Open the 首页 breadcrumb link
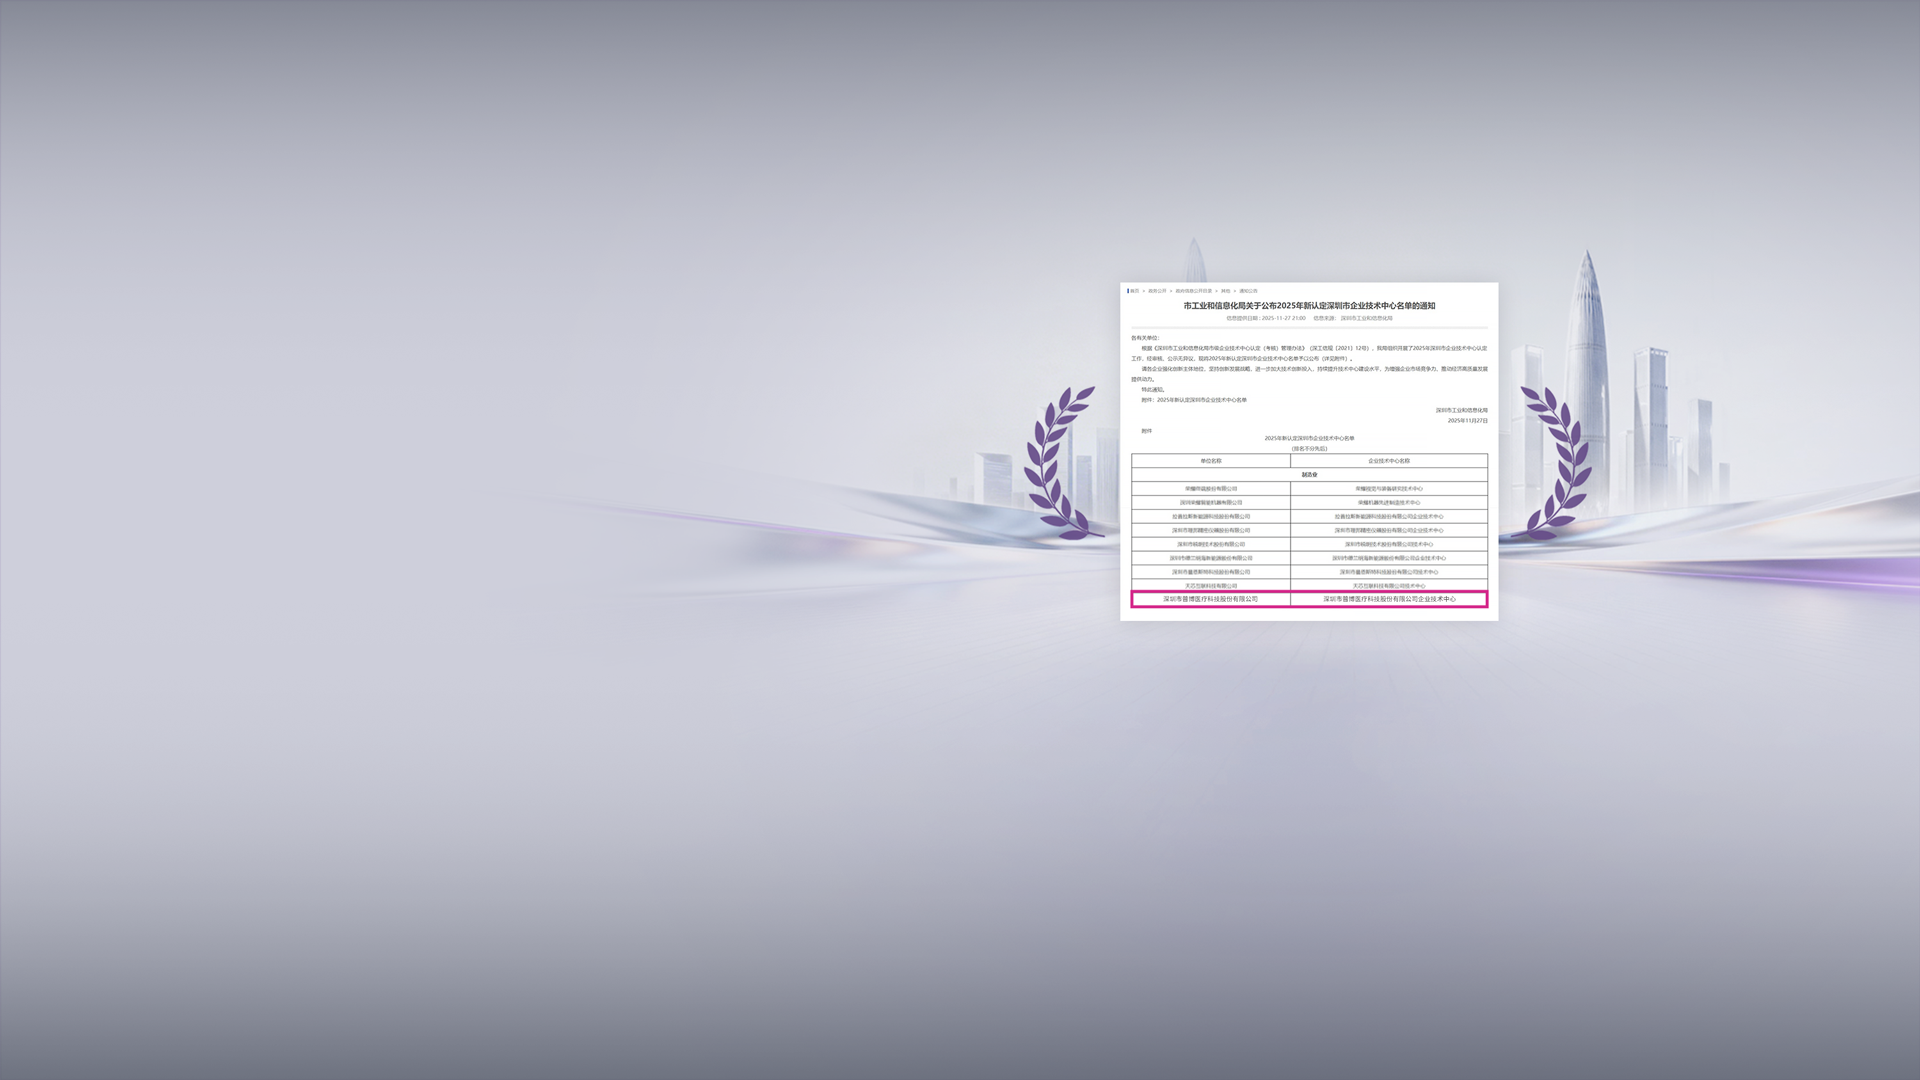 point(1135,291)
